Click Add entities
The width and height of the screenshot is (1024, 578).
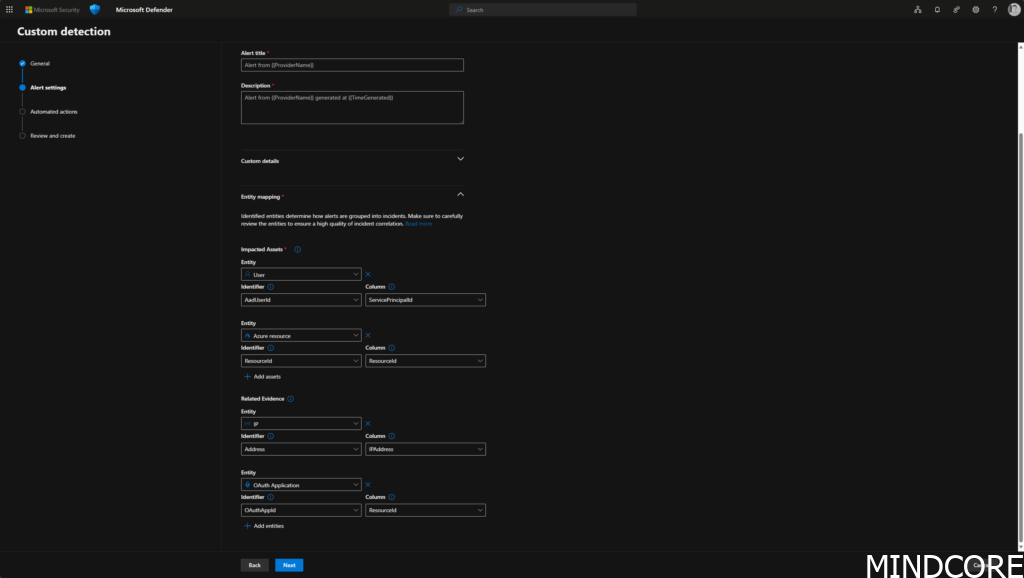click(264, 526)
